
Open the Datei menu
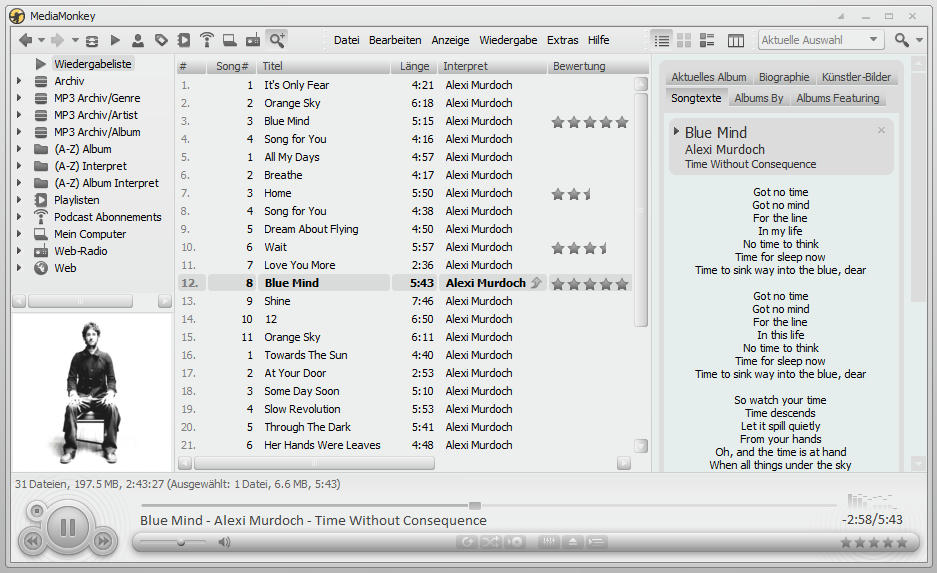[347, 40]
